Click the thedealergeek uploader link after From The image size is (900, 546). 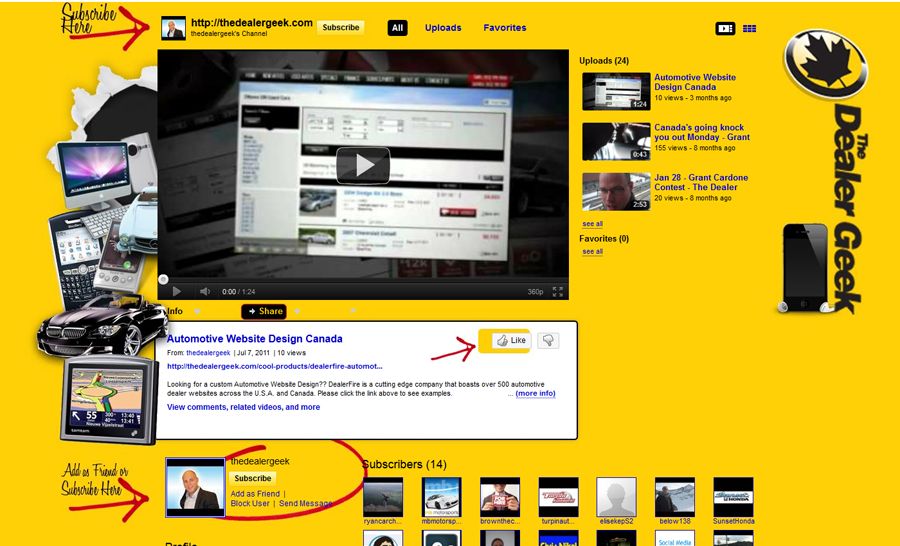[208, 353]
